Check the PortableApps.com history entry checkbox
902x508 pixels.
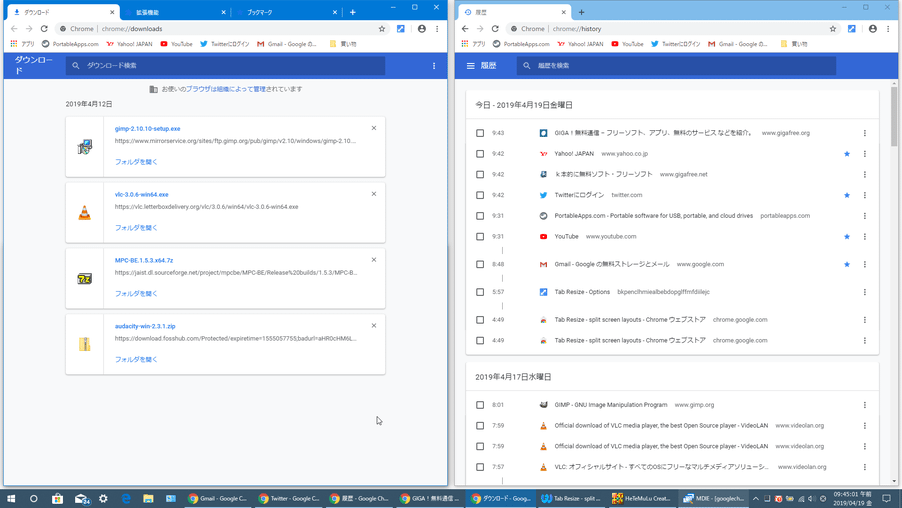tap(480, 216)
